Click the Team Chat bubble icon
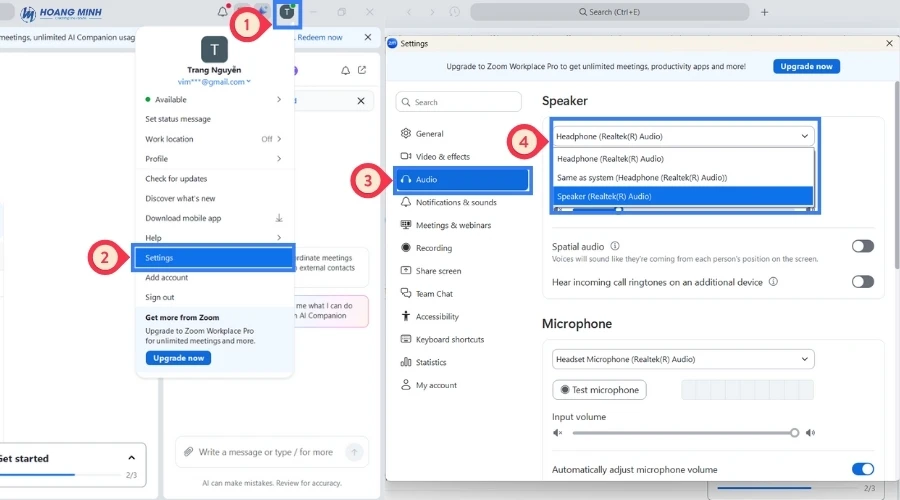The width and height of the screenshot is (900, 500). point(406,293)
